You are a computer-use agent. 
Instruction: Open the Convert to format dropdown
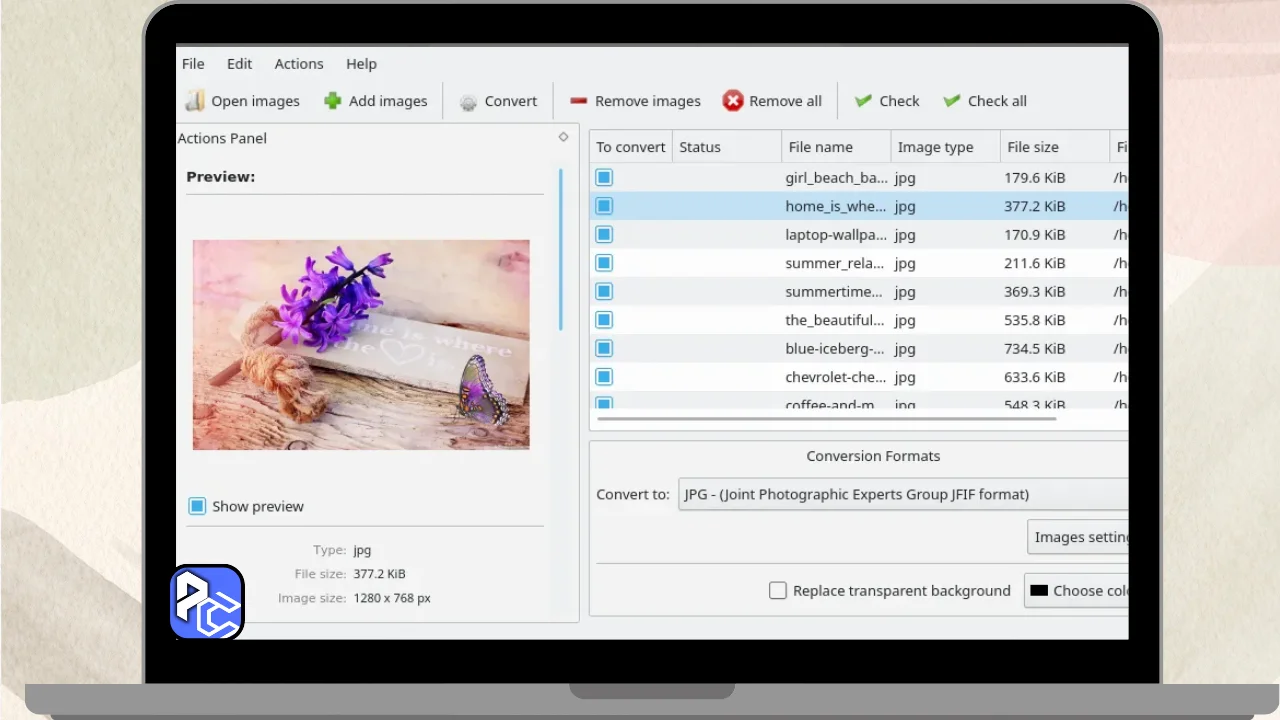click(x=902, y=494)
